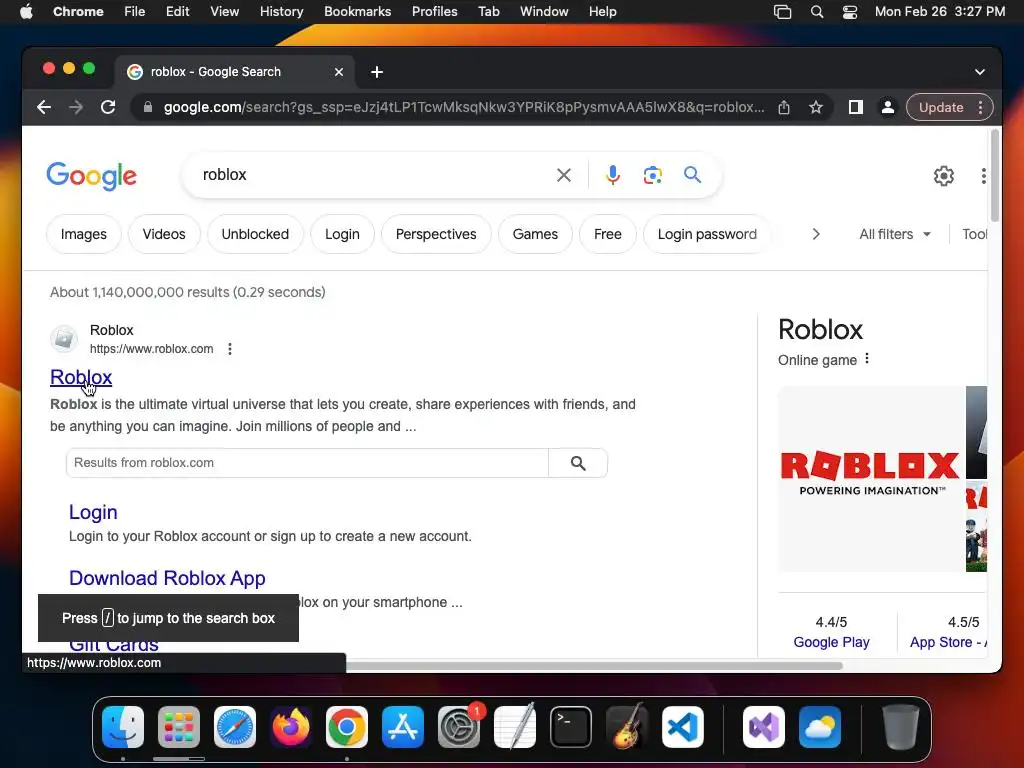Open the site info lock icon
The height and width of the screenshot is (768, 1024).
click(x=148, y=107)
